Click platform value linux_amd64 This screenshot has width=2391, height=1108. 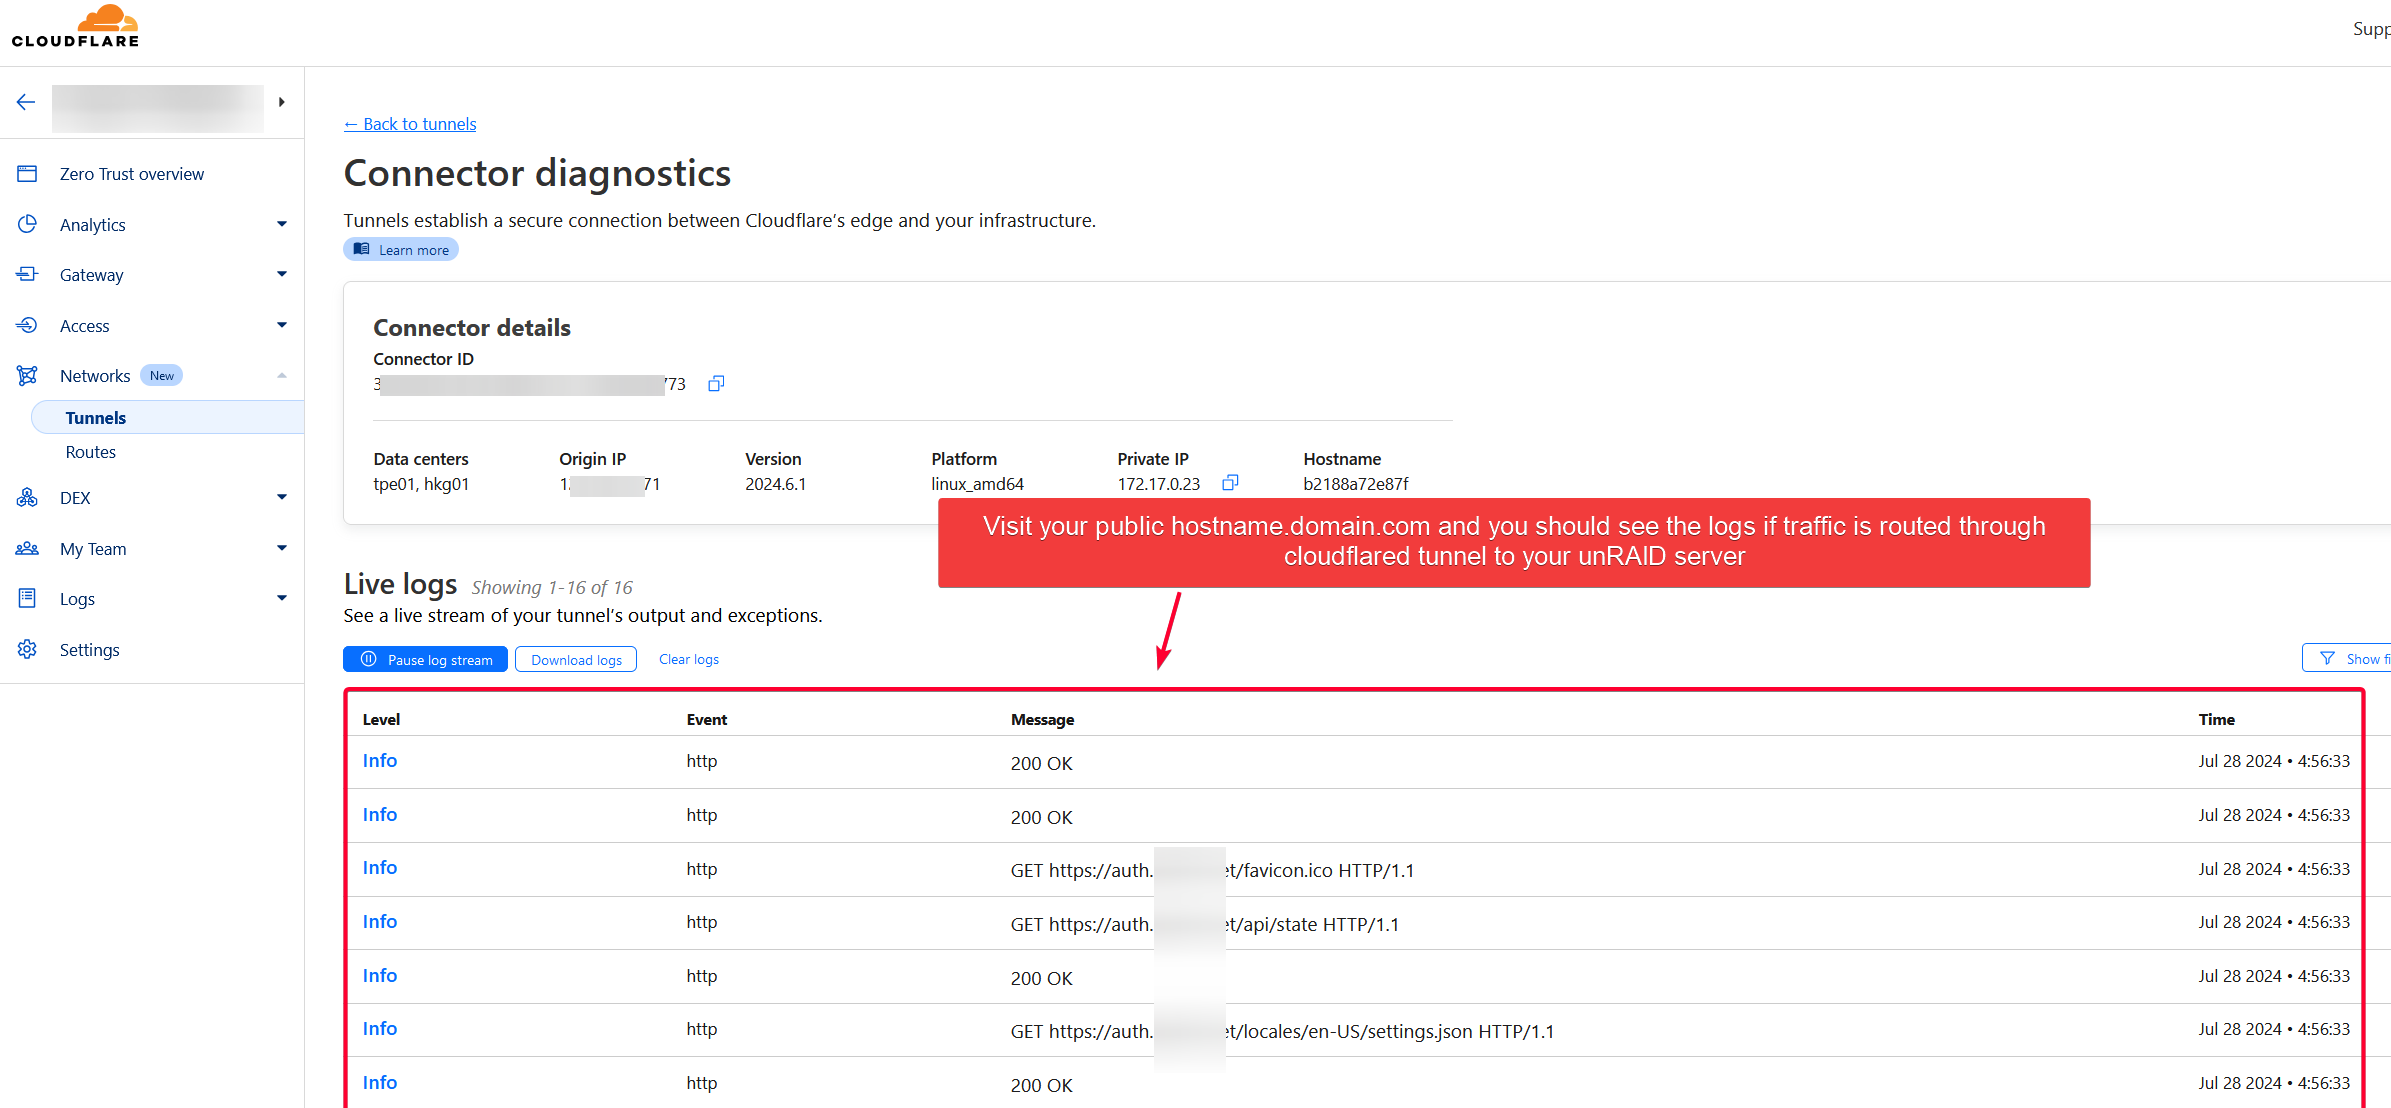(978, 484)
